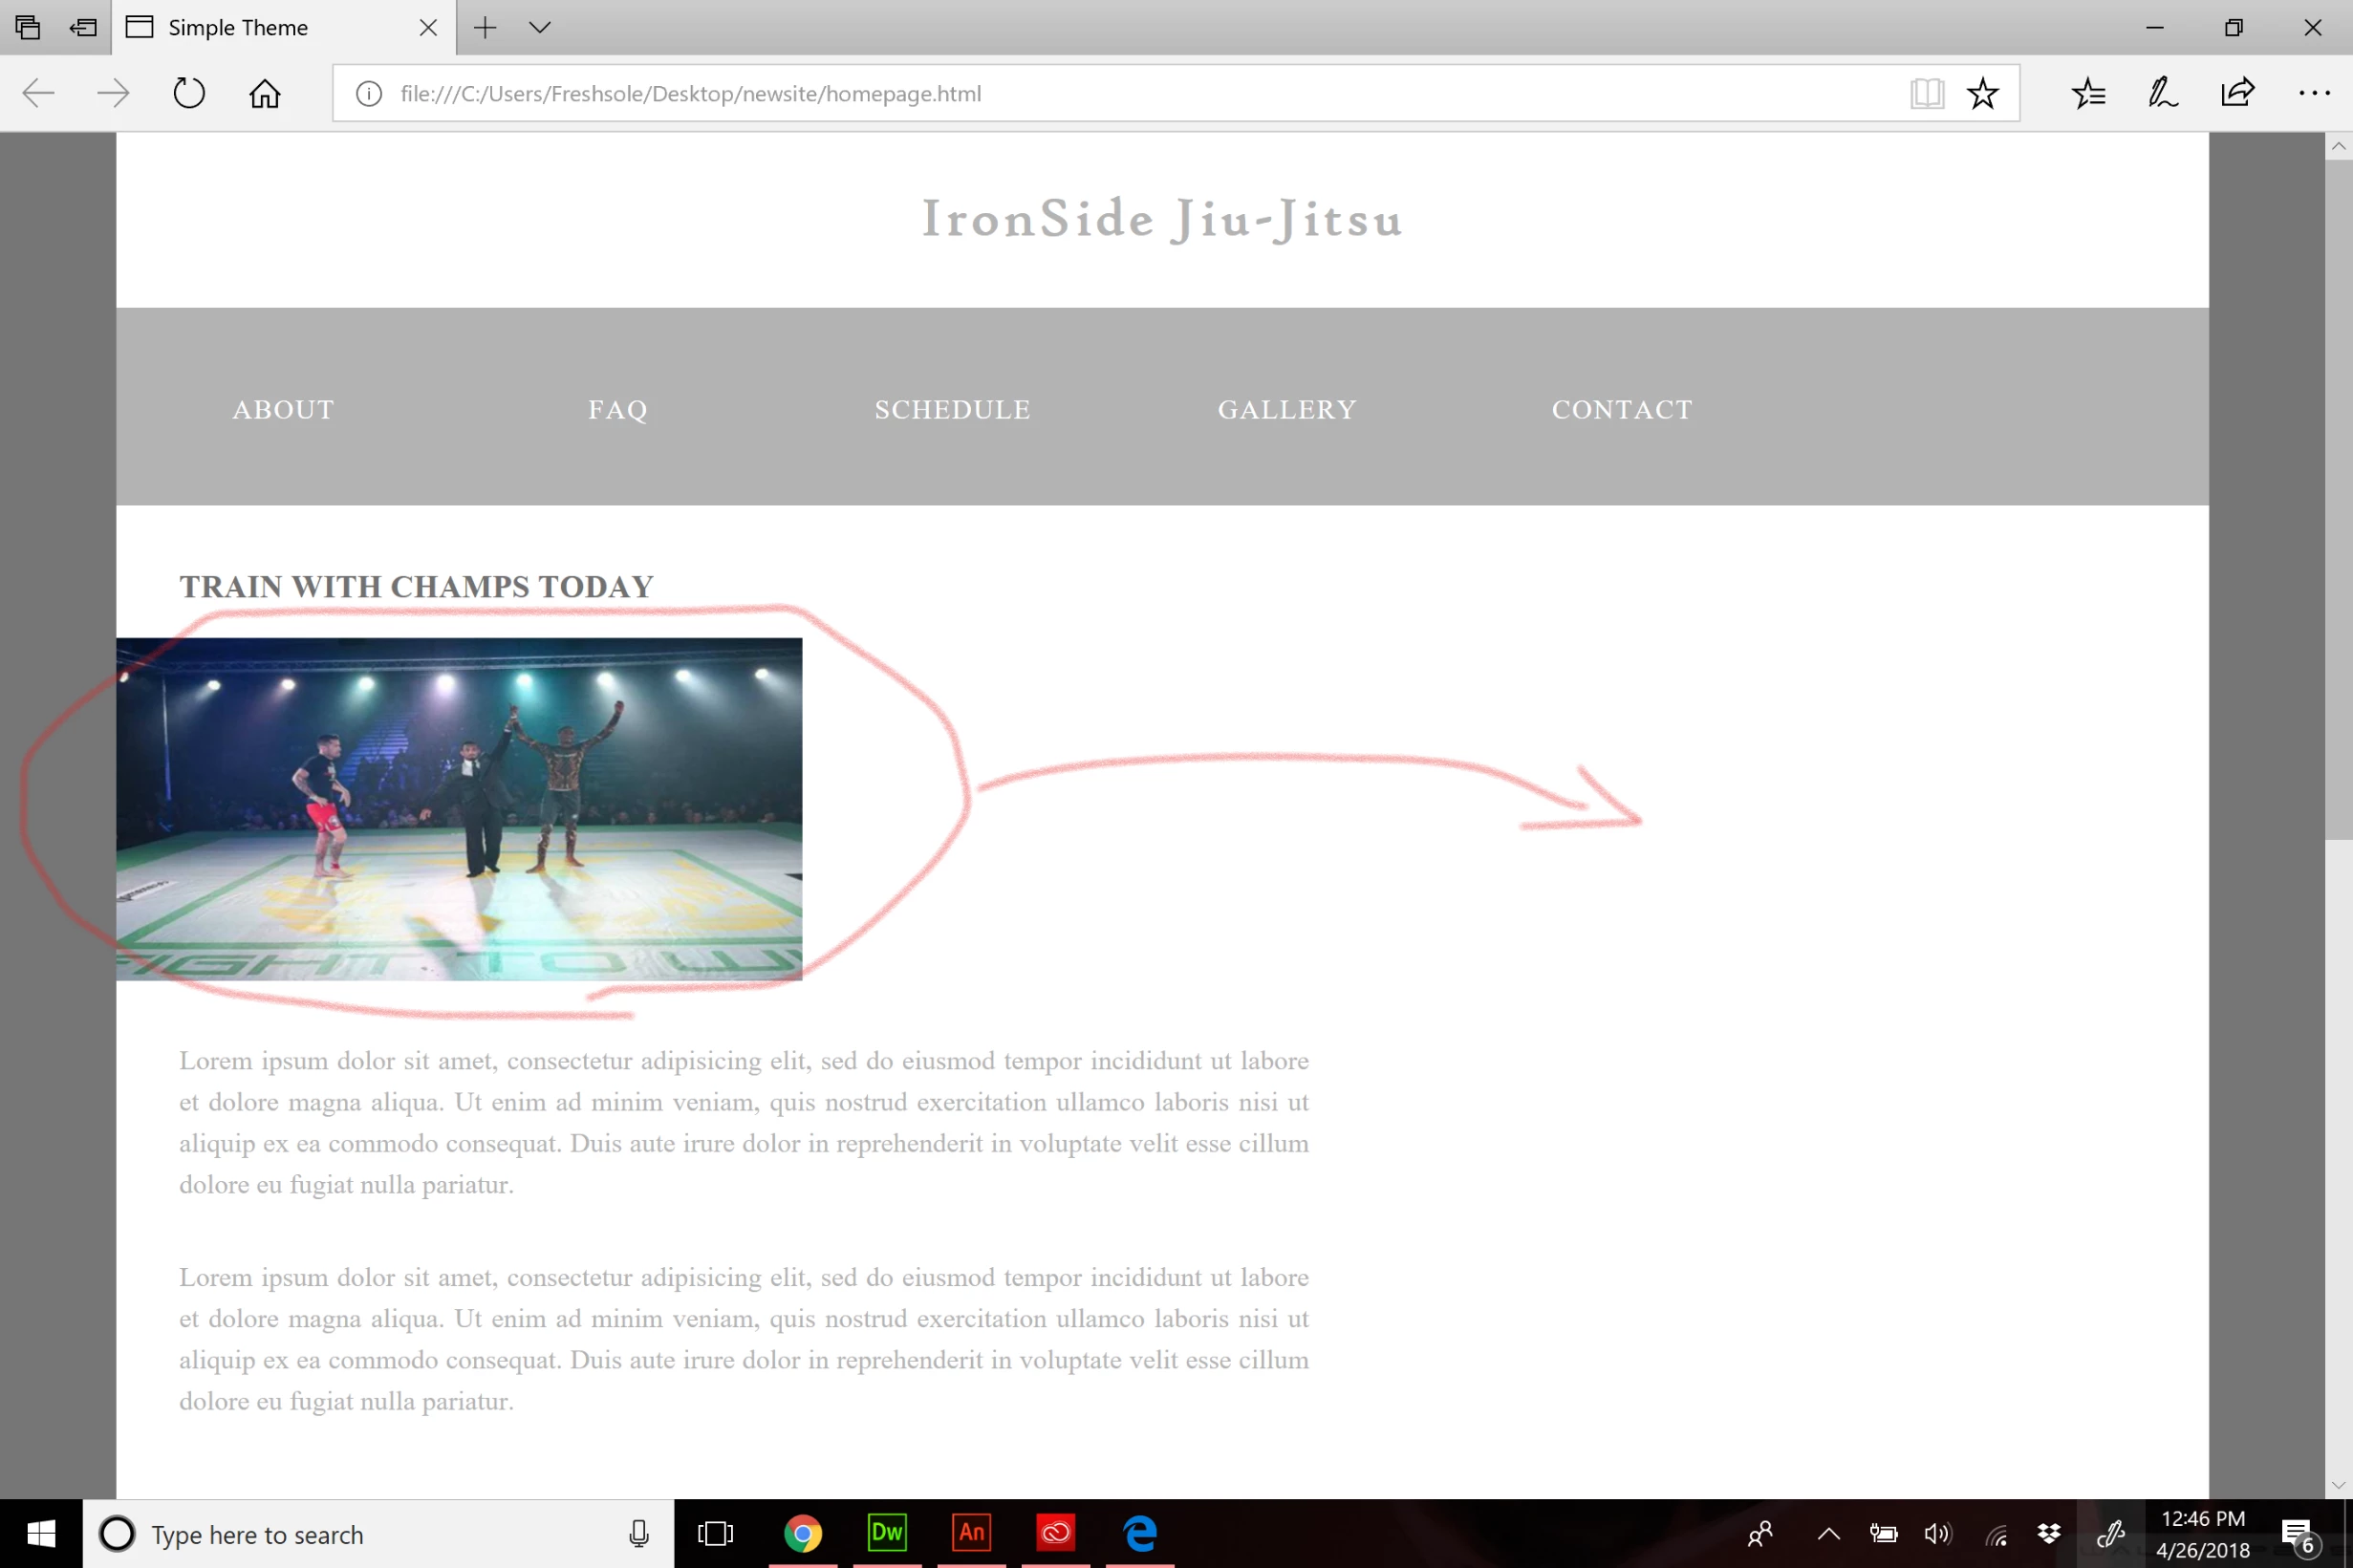2353x1568 pixels.
Task: Select the GALLERY menu item
Action: (1287, 409)
